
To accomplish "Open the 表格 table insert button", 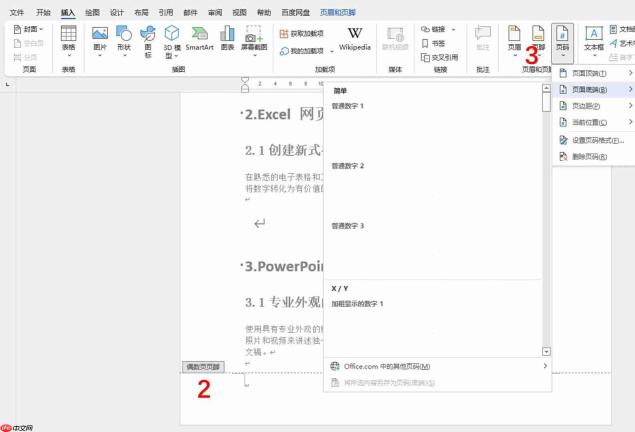I will 68,41.
